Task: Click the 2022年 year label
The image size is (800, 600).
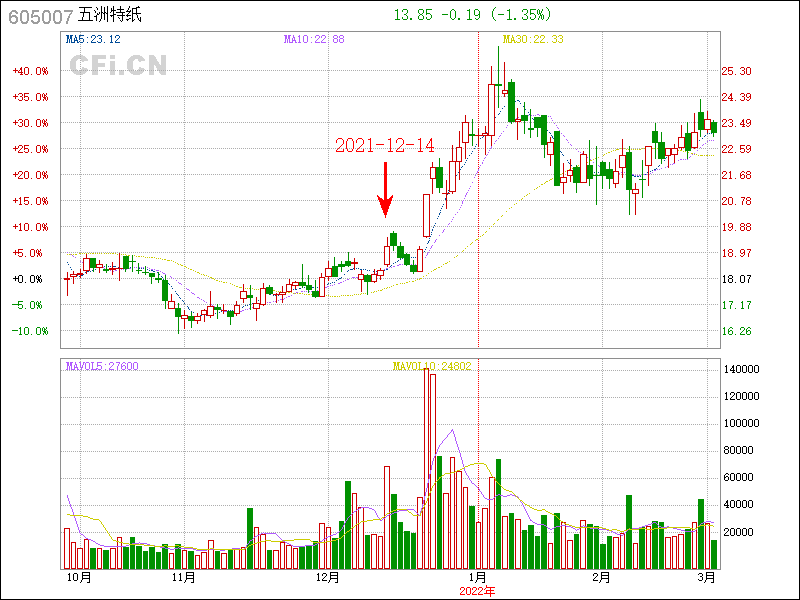Action: point(477,591)
